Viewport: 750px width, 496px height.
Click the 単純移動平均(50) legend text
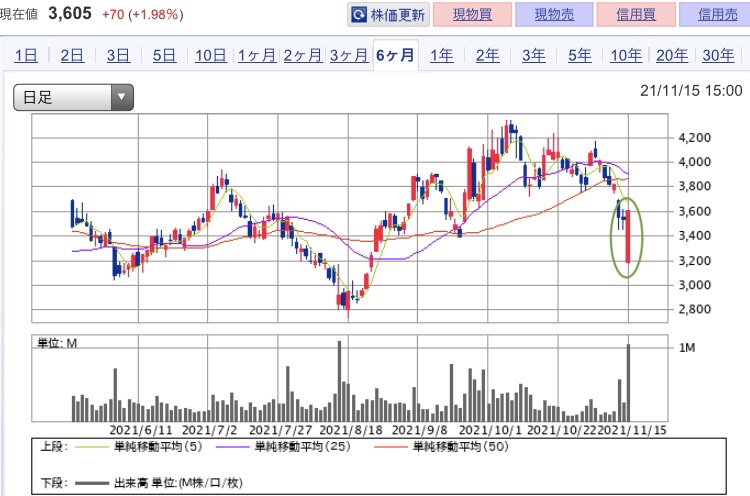point(461,446)
